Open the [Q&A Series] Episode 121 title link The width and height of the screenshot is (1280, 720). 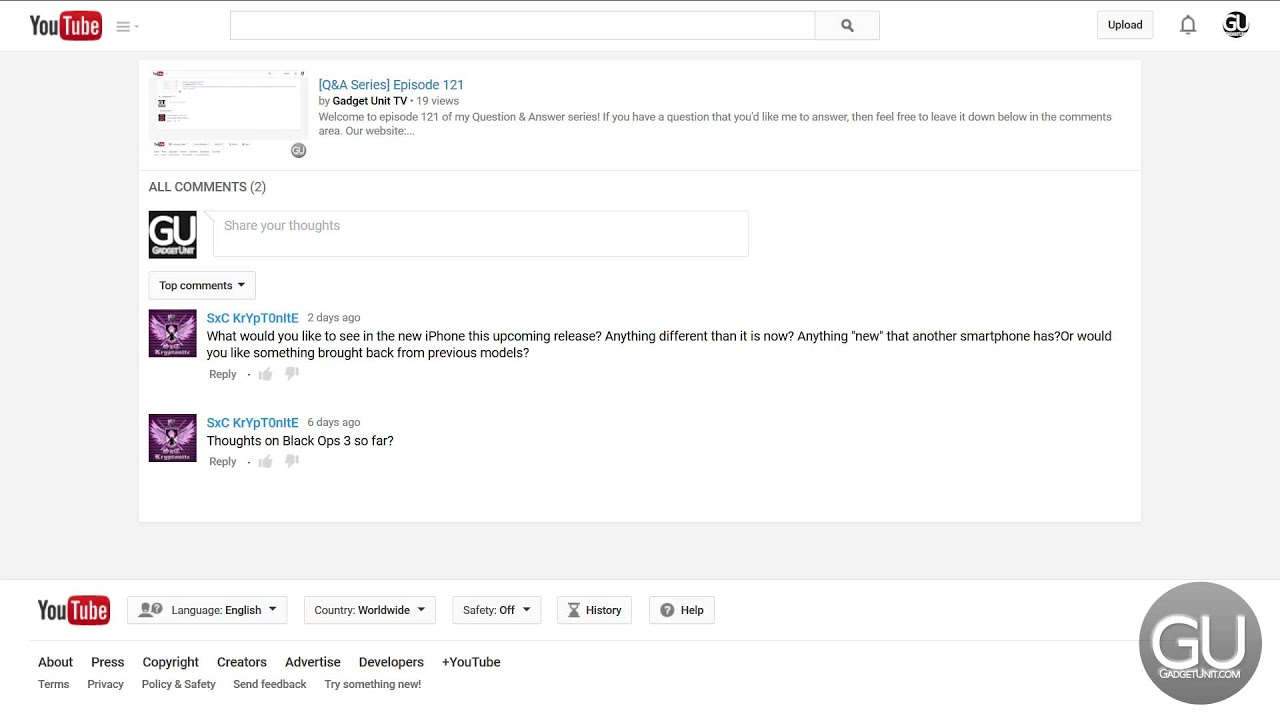click(391, 85)
